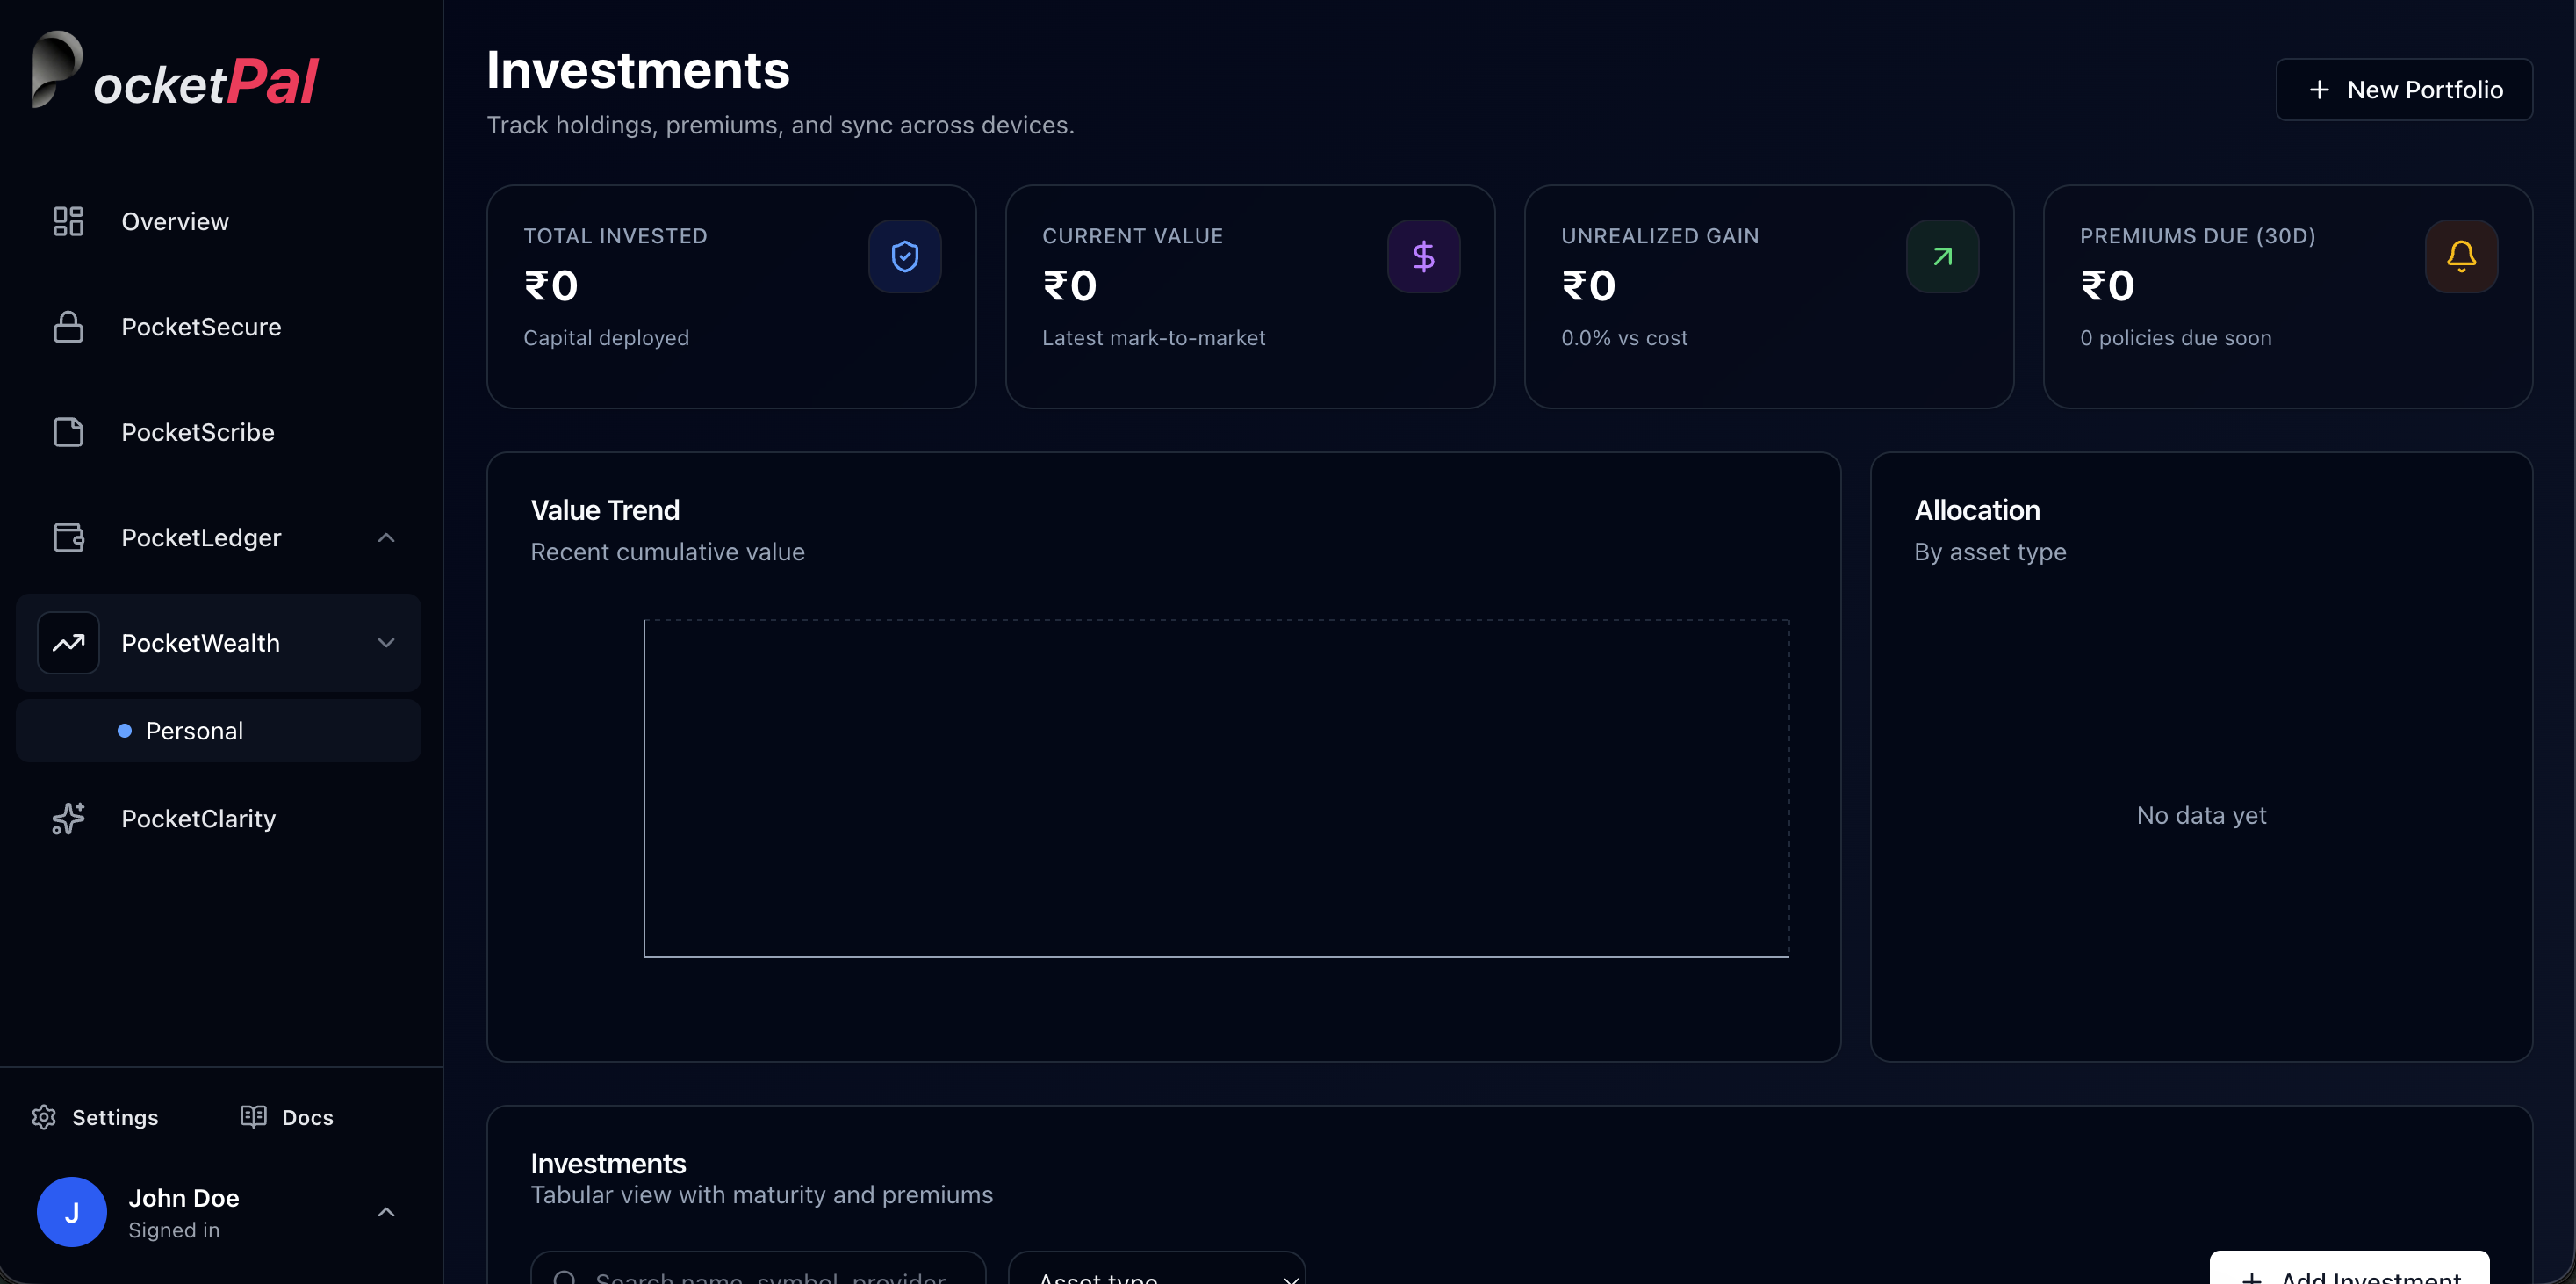The image size is (2576, 1284).
Task: Click the Add Investment button
Action: point(2349,1268)
